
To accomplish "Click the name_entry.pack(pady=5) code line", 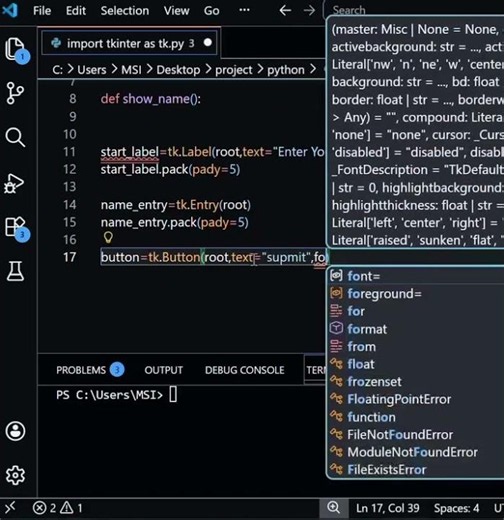I will 175,222.
